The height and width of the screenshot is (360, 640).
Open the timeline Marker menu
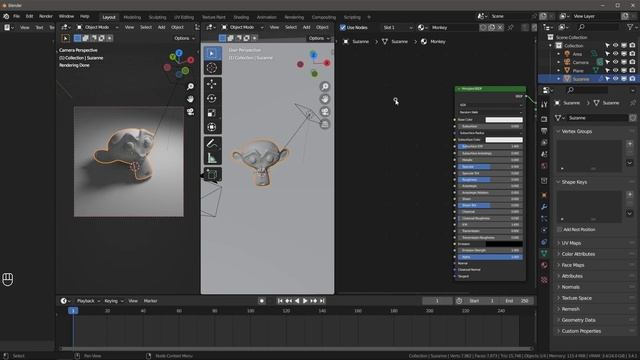(150, 301)
